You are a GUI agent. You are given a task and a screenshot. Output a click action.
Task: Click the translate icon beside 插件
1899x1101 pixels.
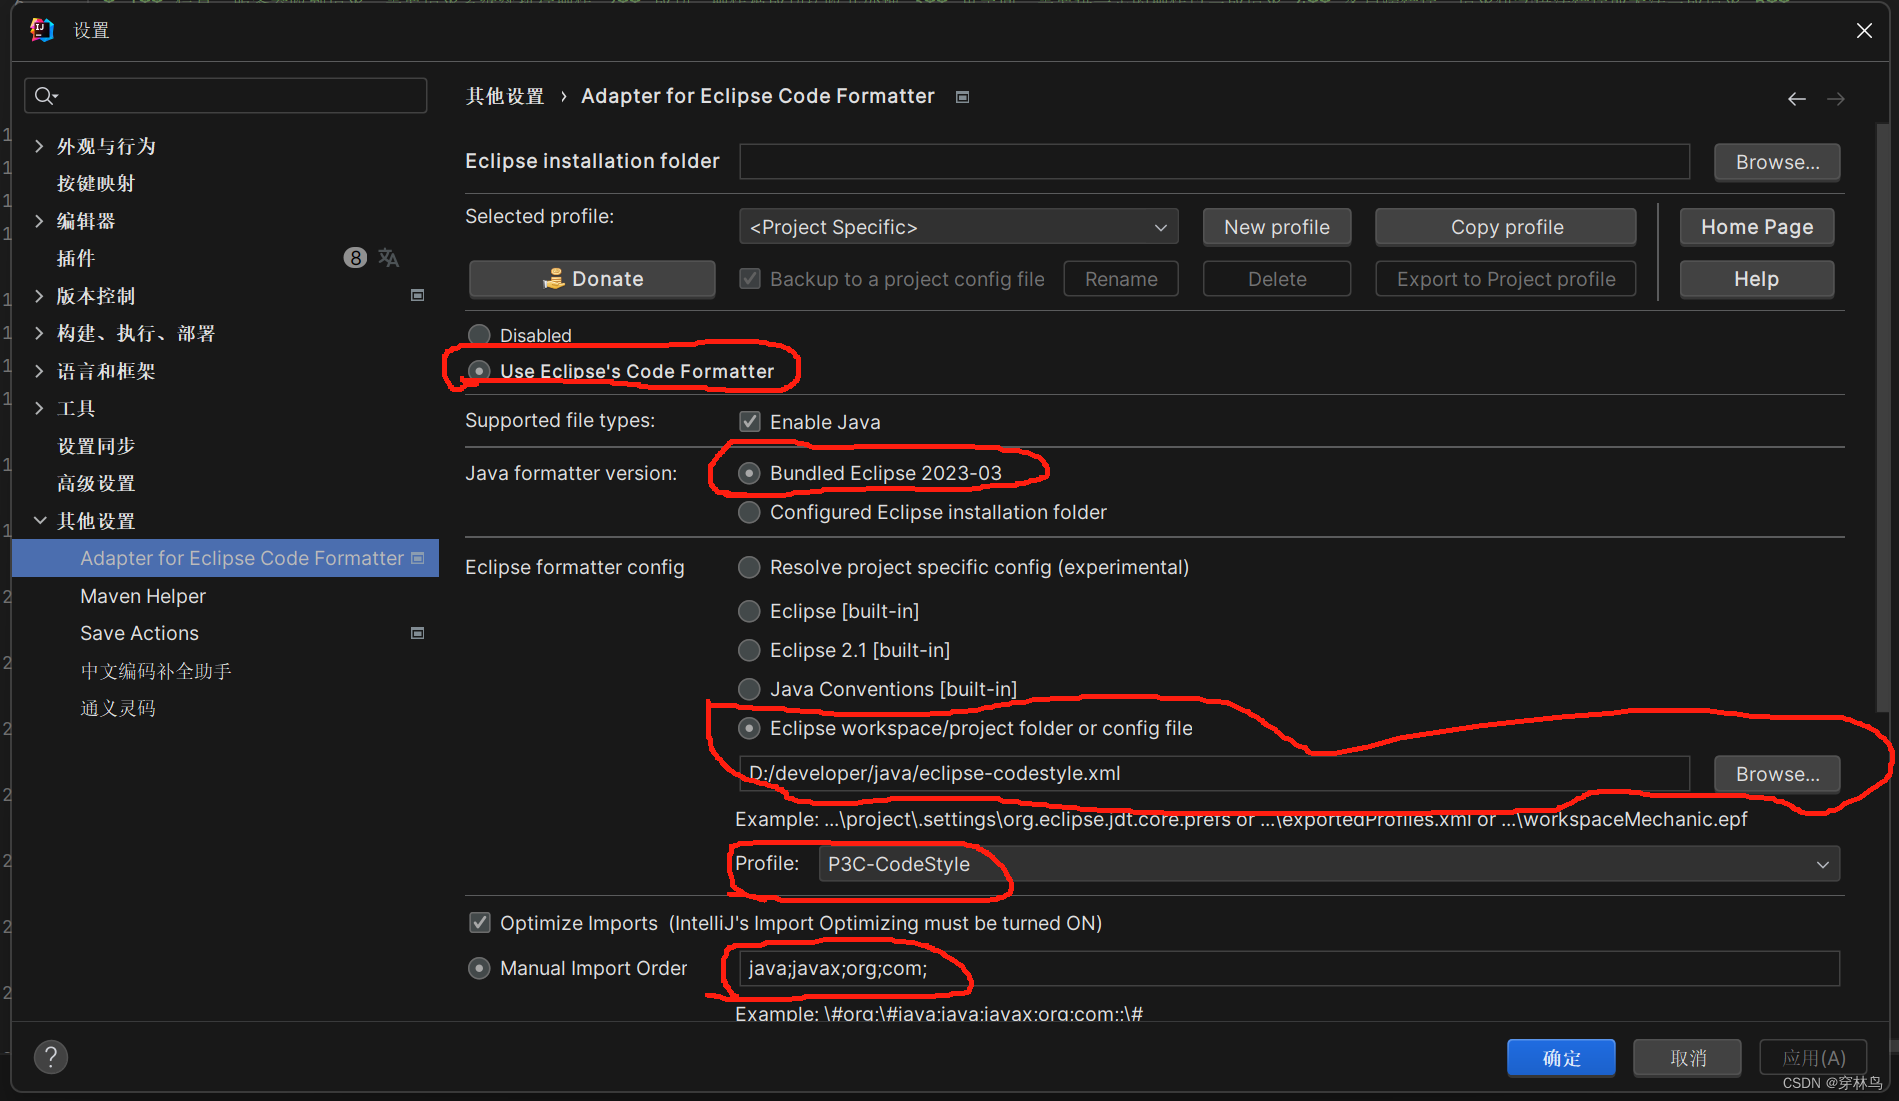[389, 258]
